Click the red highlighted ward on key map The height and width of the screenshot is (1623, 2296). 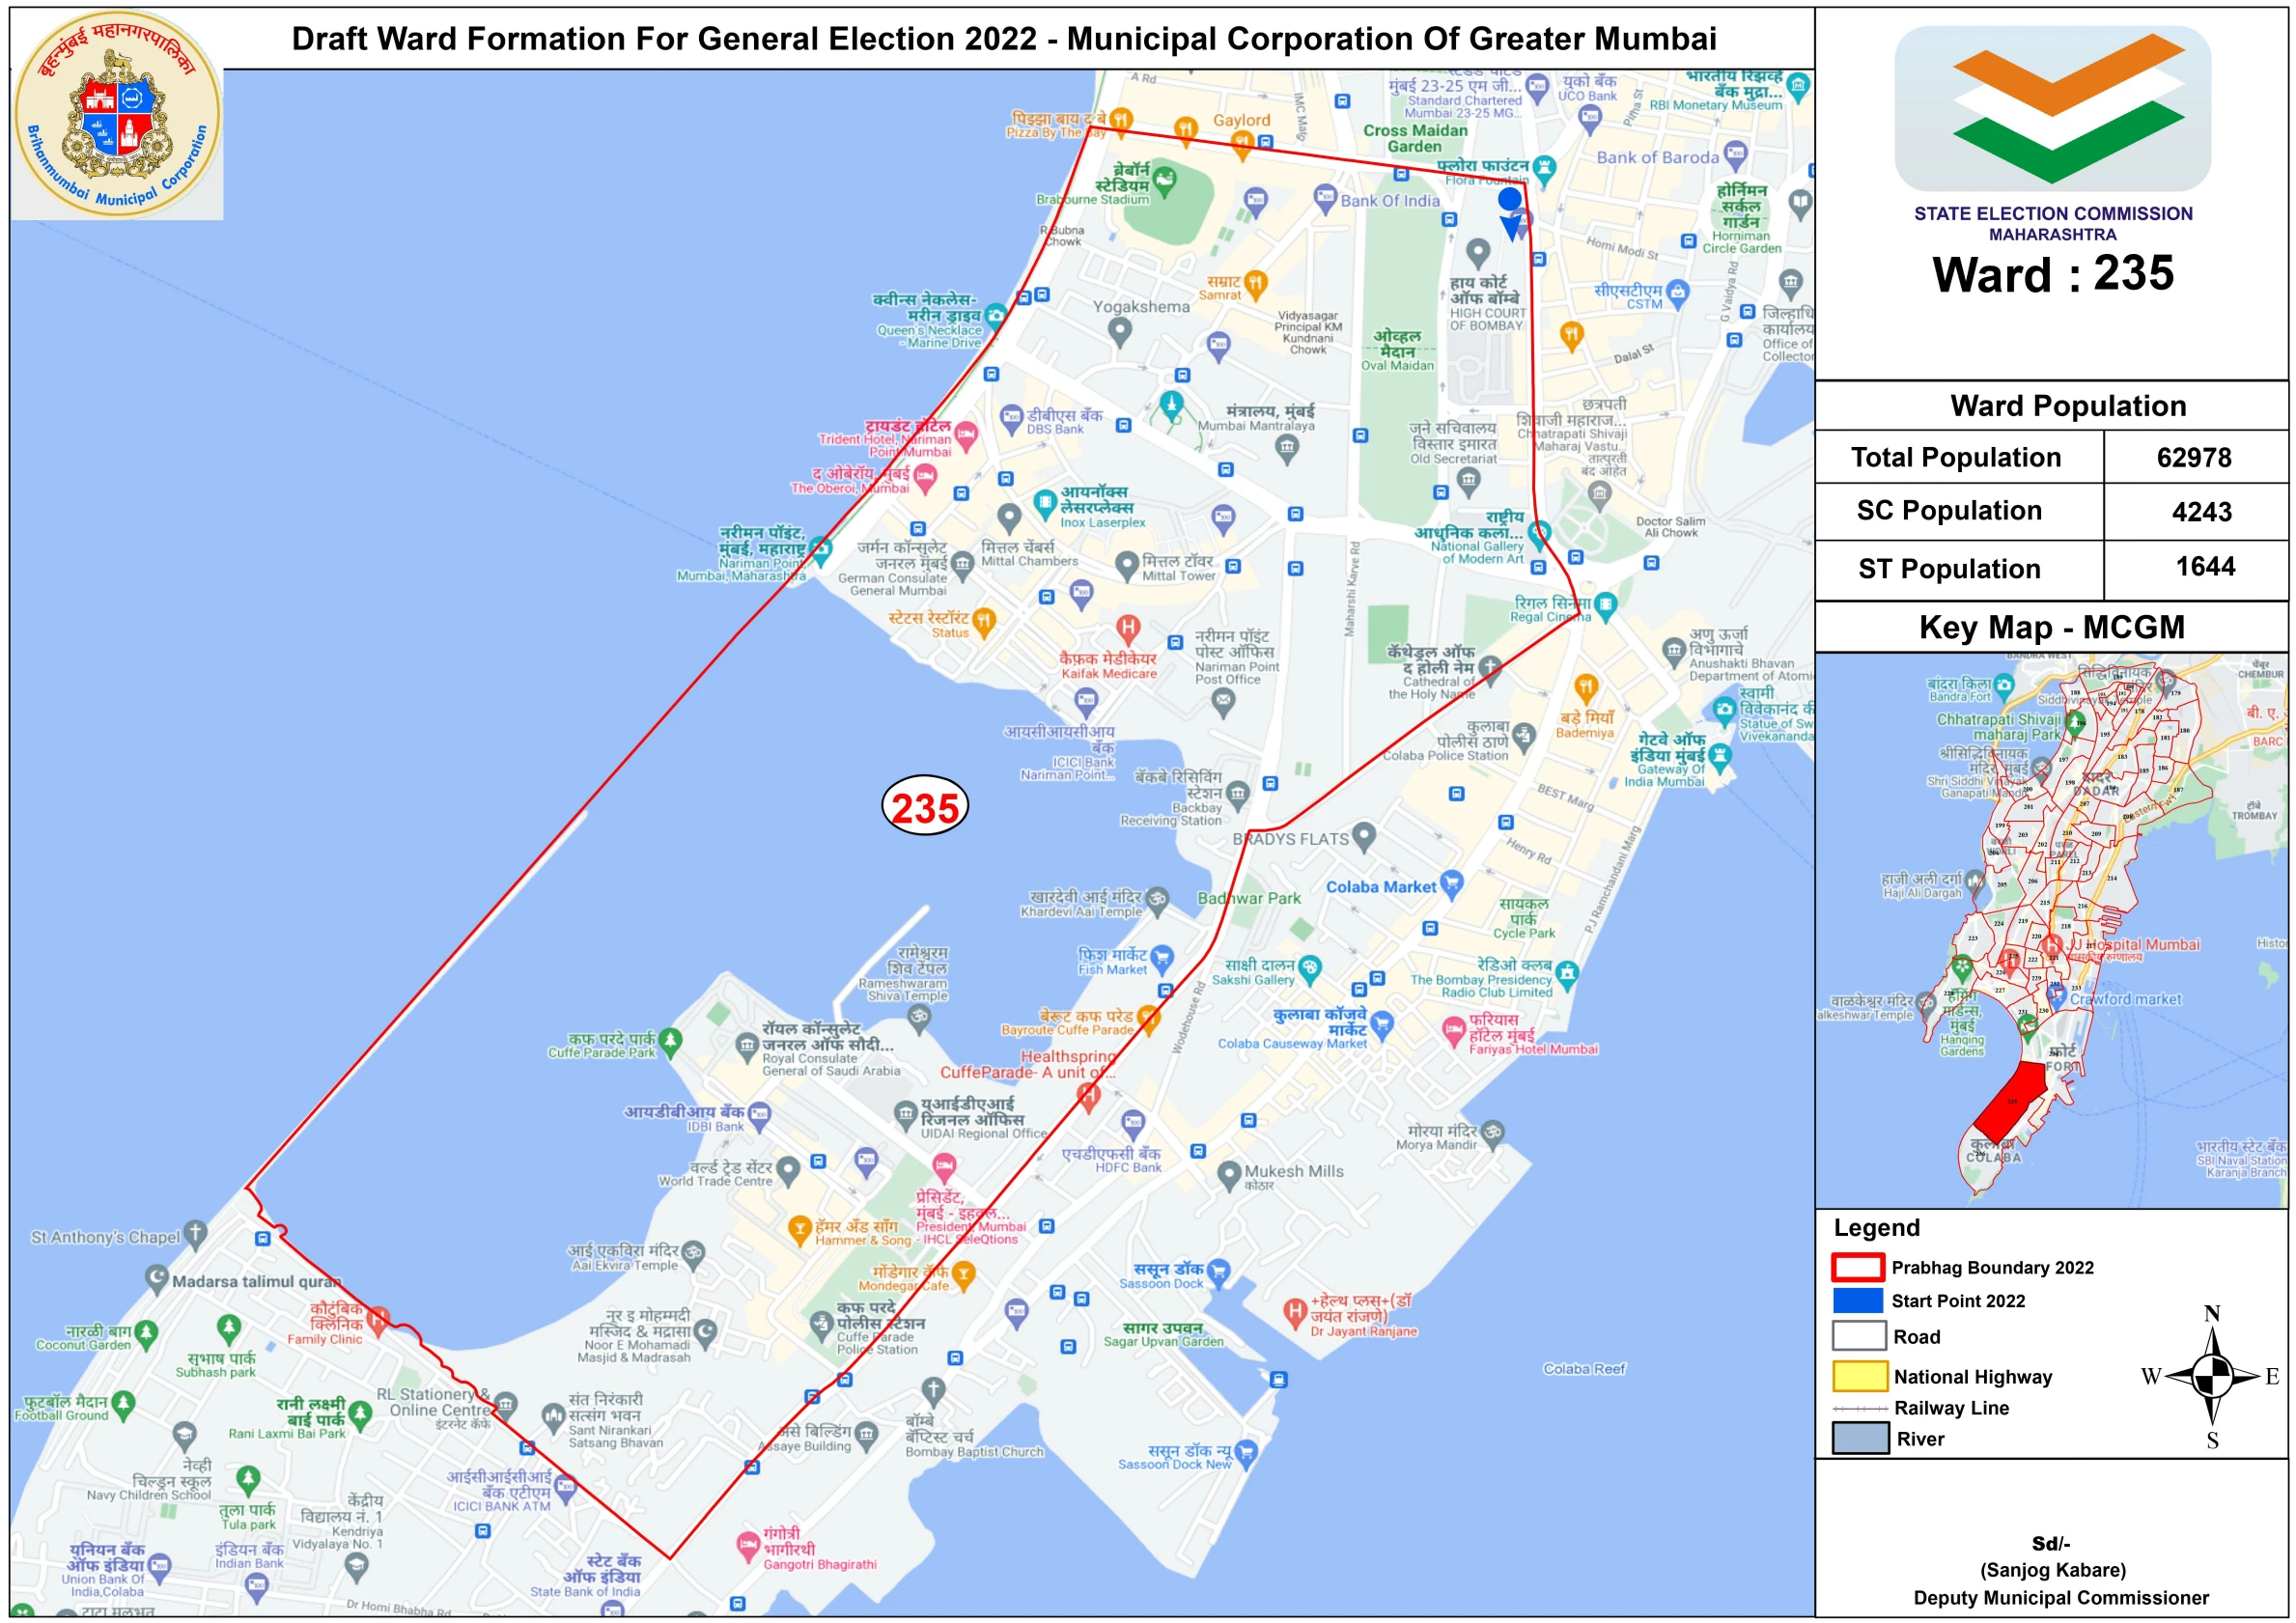tap(2012, 1100)
